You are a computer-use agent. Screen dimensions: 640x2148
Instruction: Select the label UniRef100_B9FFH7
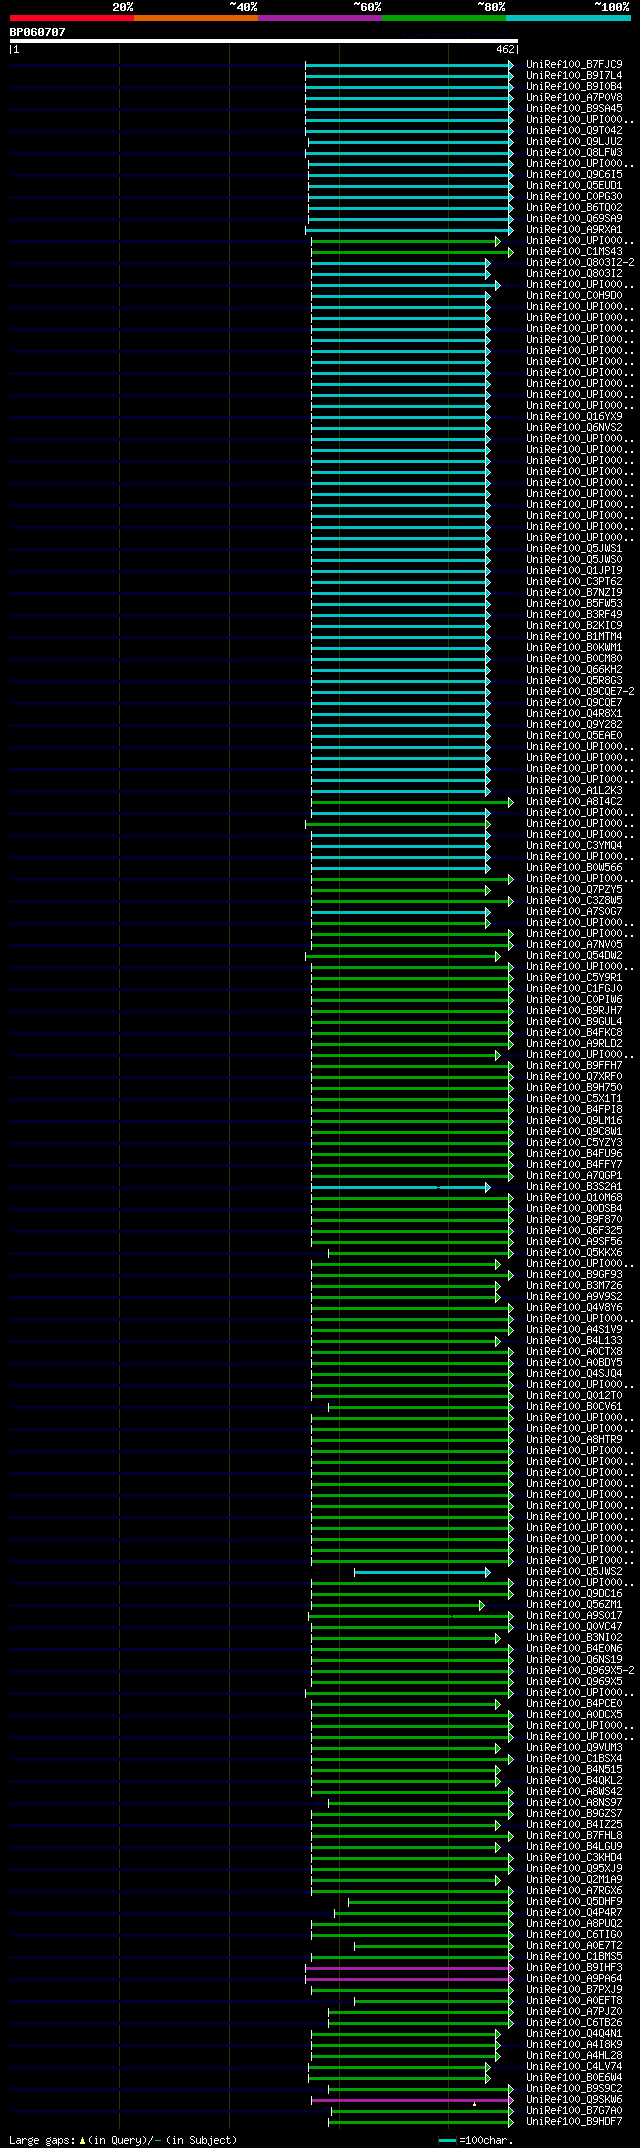click(574, 1065)
